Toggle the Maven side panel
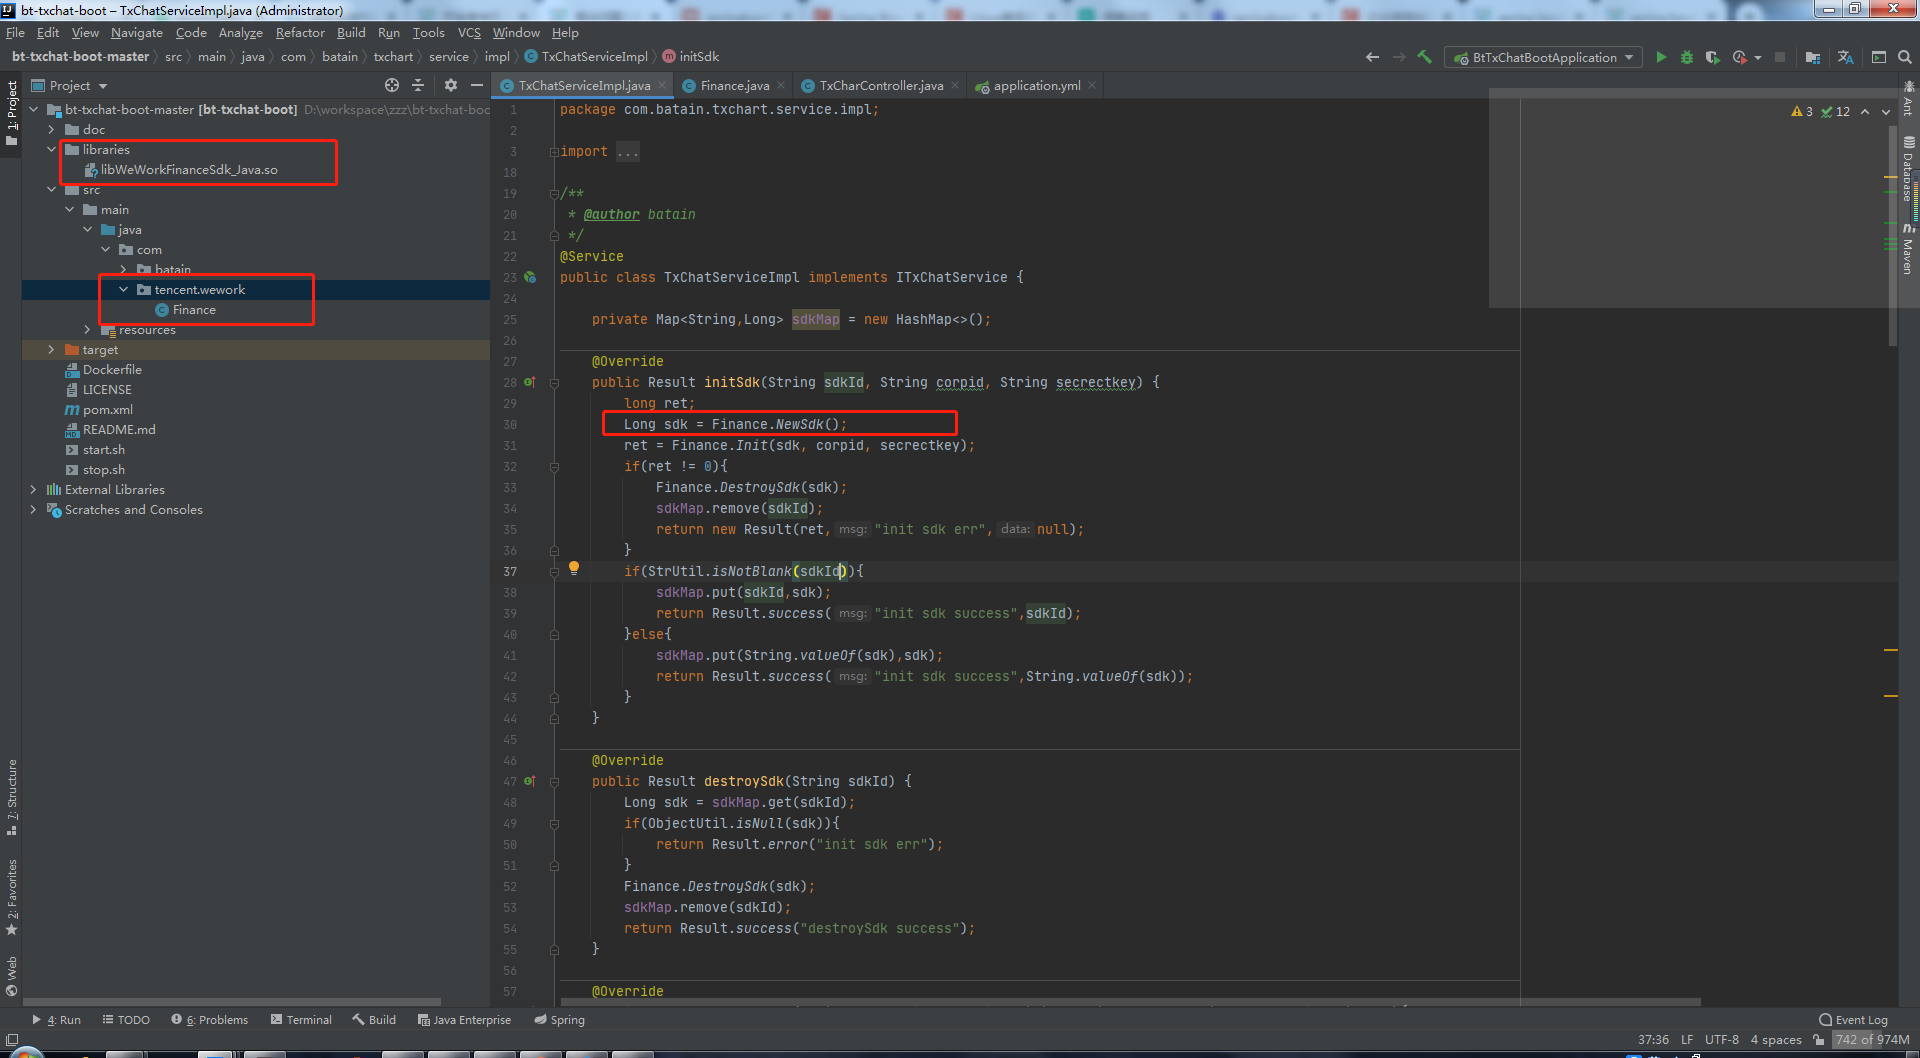This screenshot has height=1058, width=1920. [1908, 250]
